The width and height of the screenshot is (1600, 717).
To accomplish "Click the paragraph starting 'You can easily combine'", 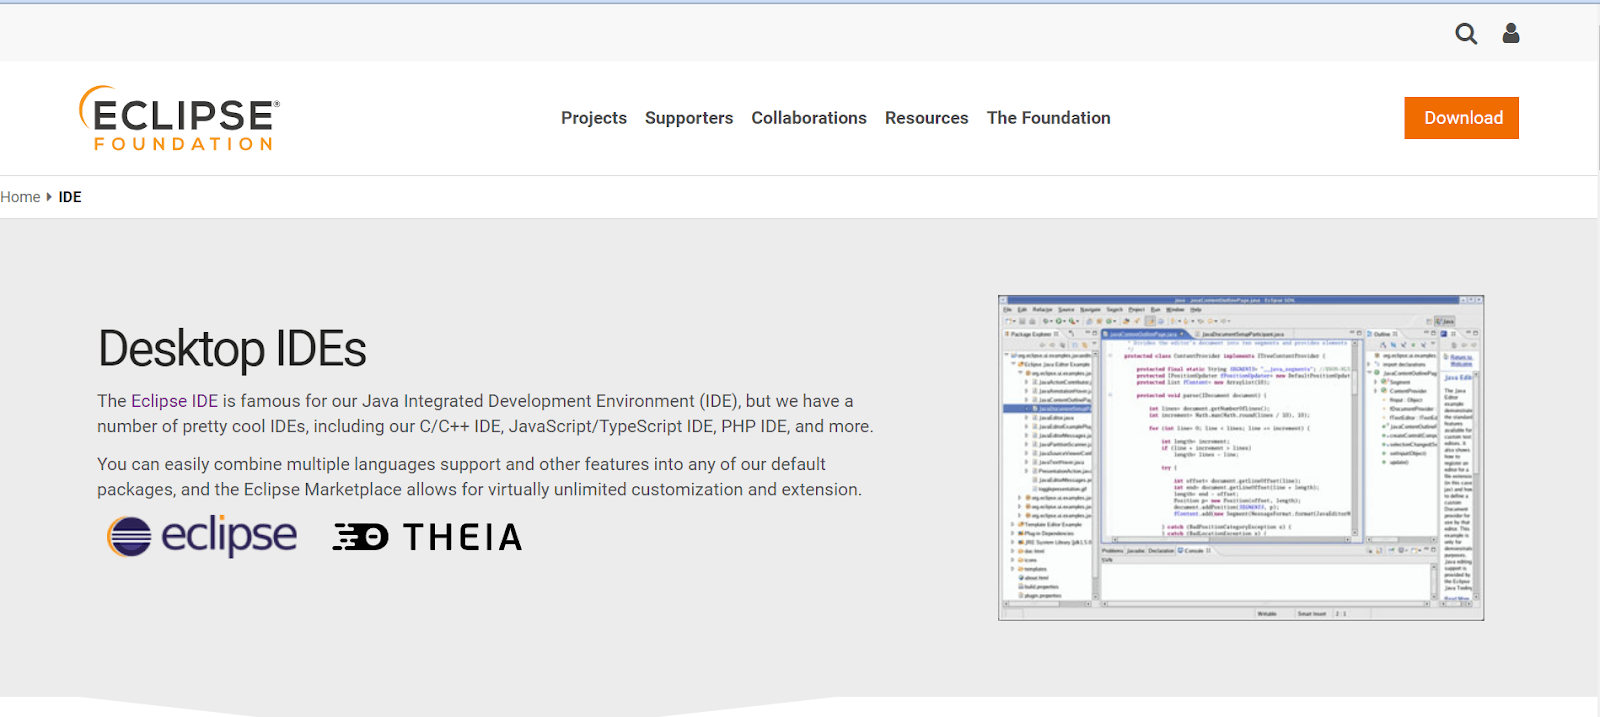I will pos(479,477).
